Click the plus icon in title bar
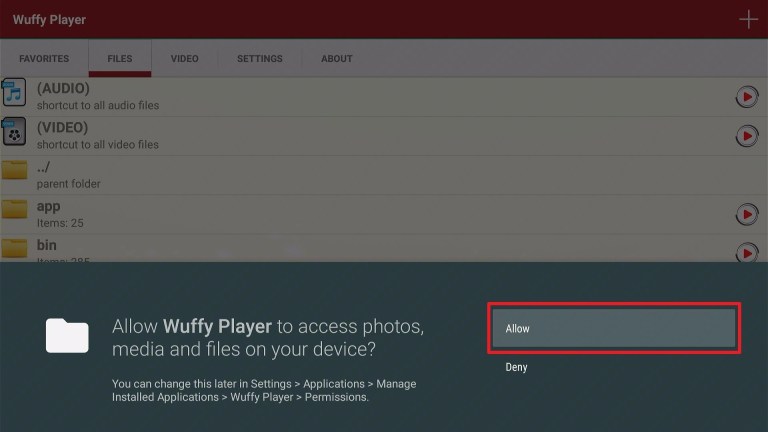This screenshot has height=432, width=768. 748,20
